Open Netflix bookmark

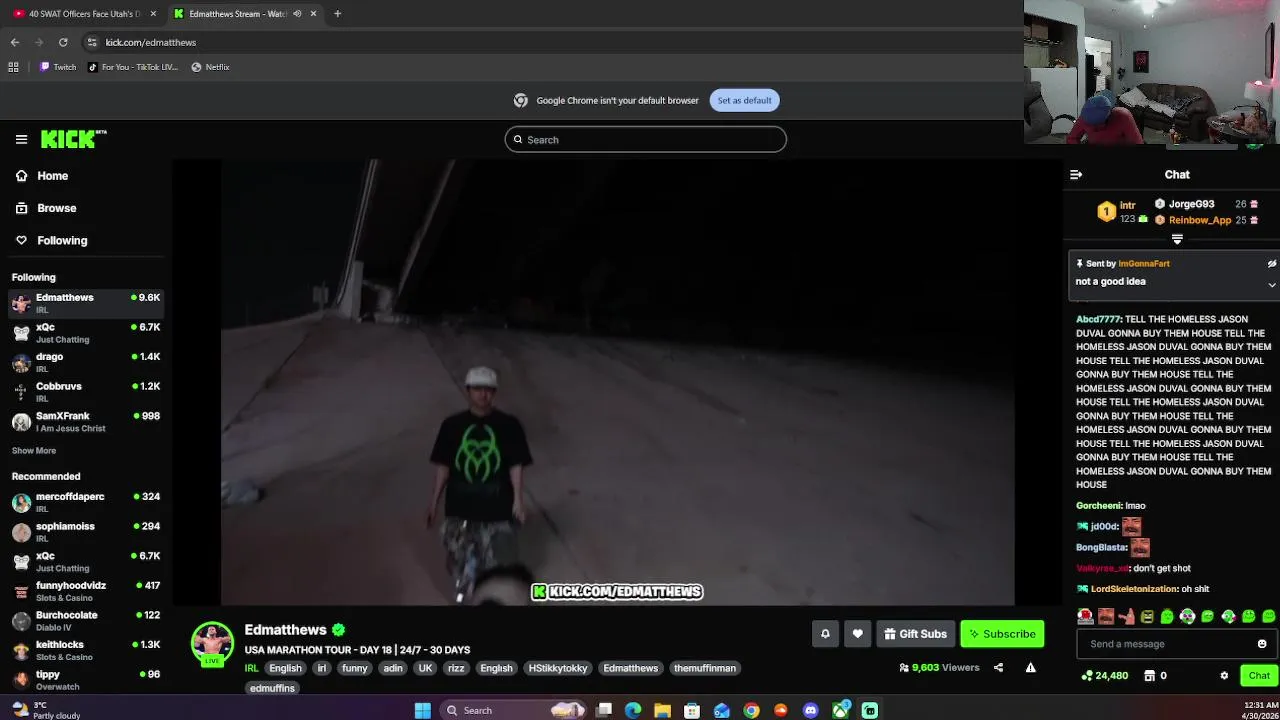pyautogui.click(x=211, y=67)
